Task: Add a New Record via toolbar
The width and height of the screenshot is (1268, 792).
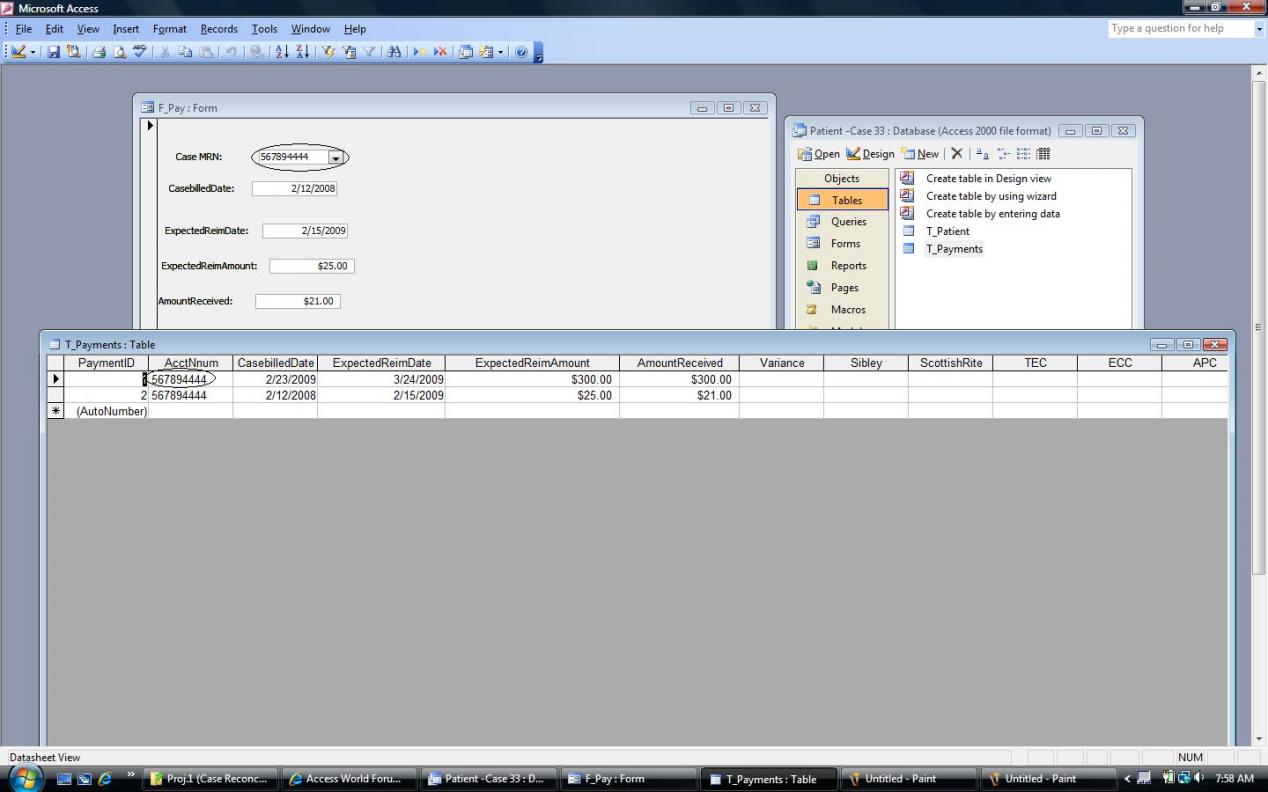Action: pos(420,52)
